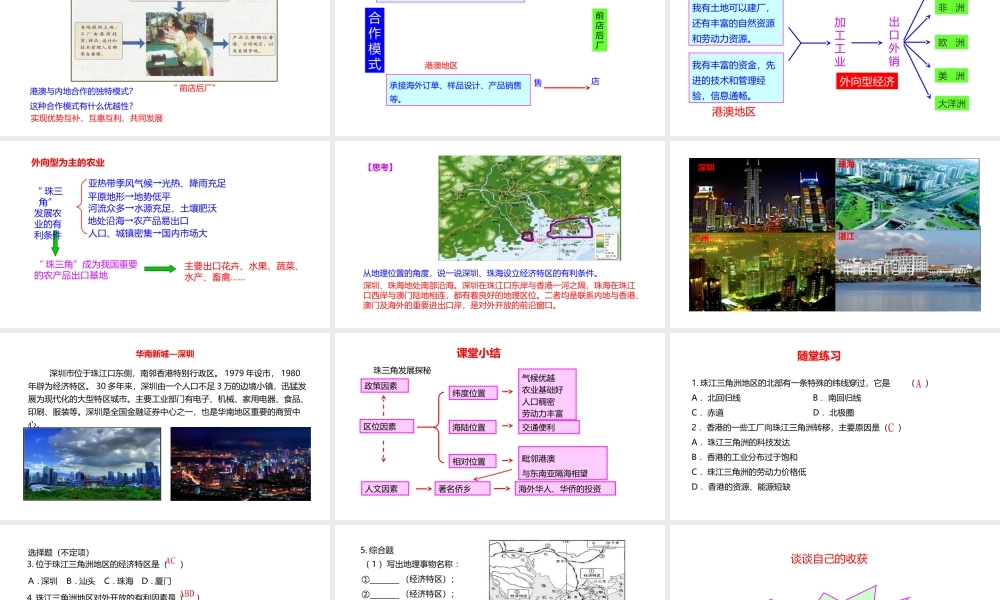Click the 广州 night city photo
Image resolution: width=1000 pixels, height=600 pixels.
762,271
